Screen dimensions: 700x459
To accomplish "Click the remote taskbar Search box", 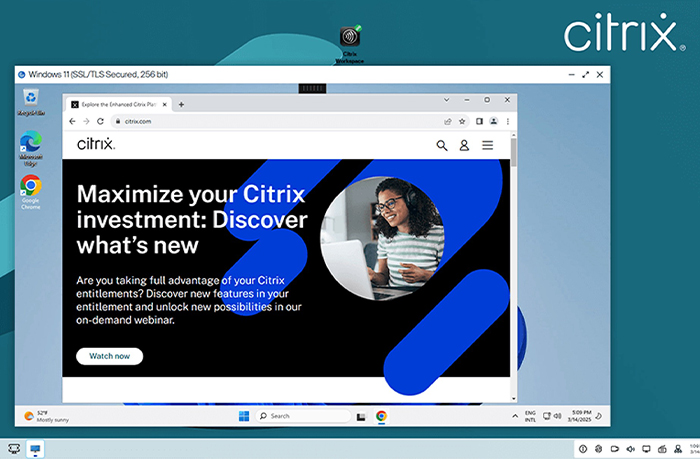I will point(304,416).
